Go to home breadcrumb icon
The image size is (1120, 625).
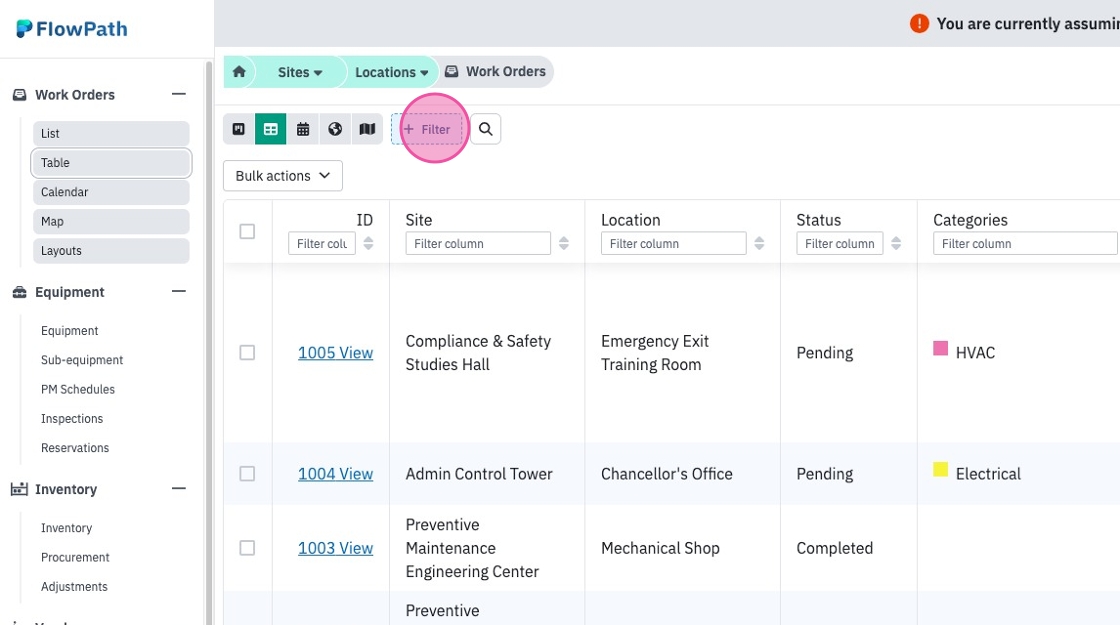click(x=239, y=71)
